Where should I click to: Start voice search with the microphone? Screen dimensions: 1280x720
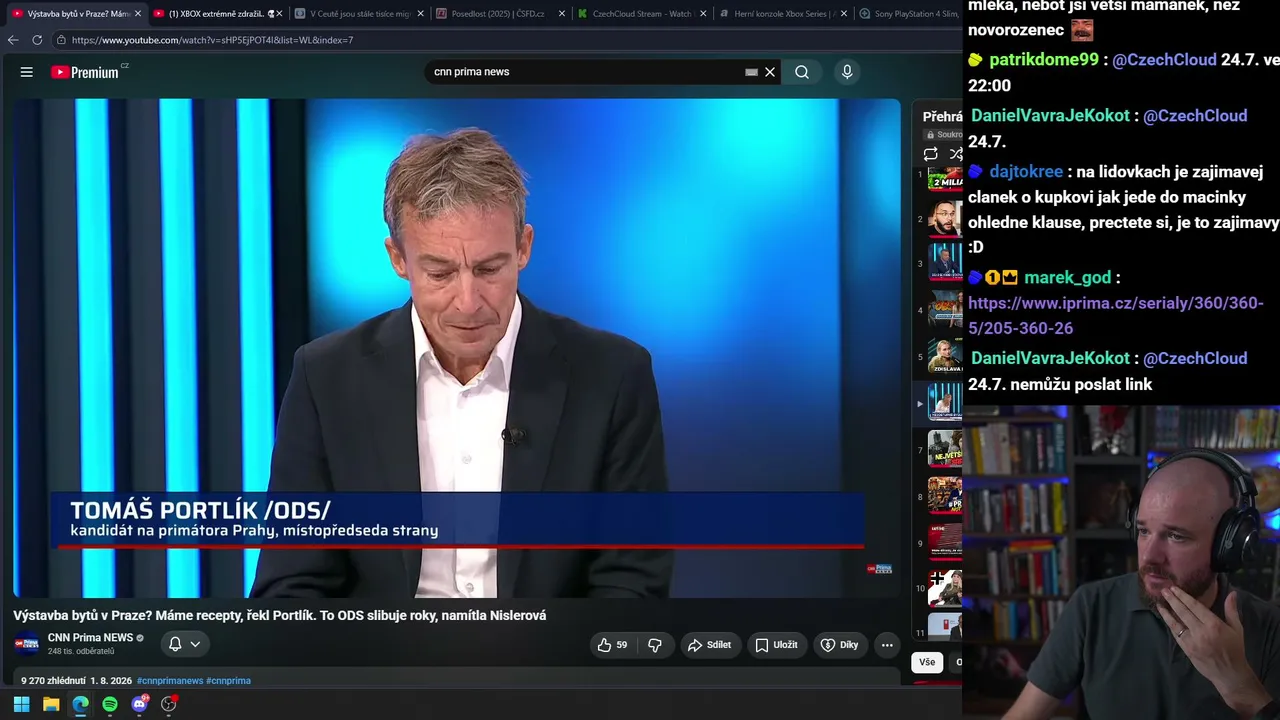click(847, 72)
